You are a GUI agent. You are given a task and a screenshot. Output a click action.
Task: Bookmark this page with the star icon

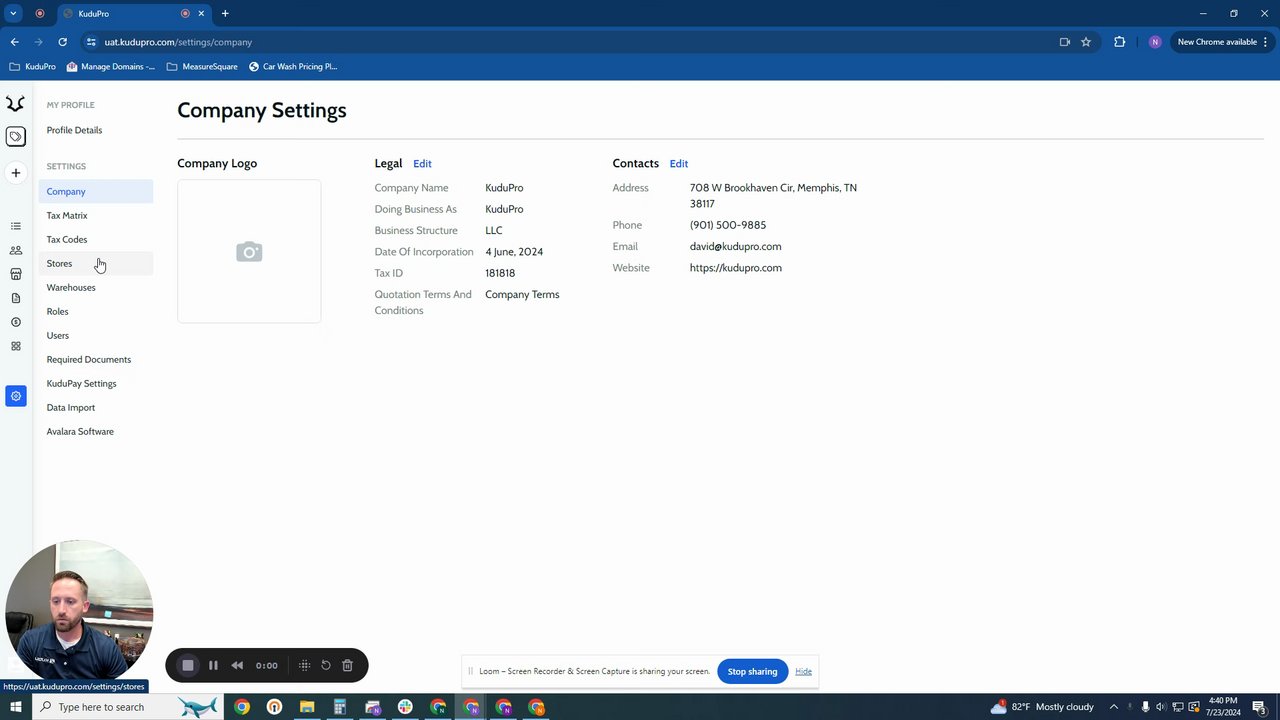point(1086,42)
